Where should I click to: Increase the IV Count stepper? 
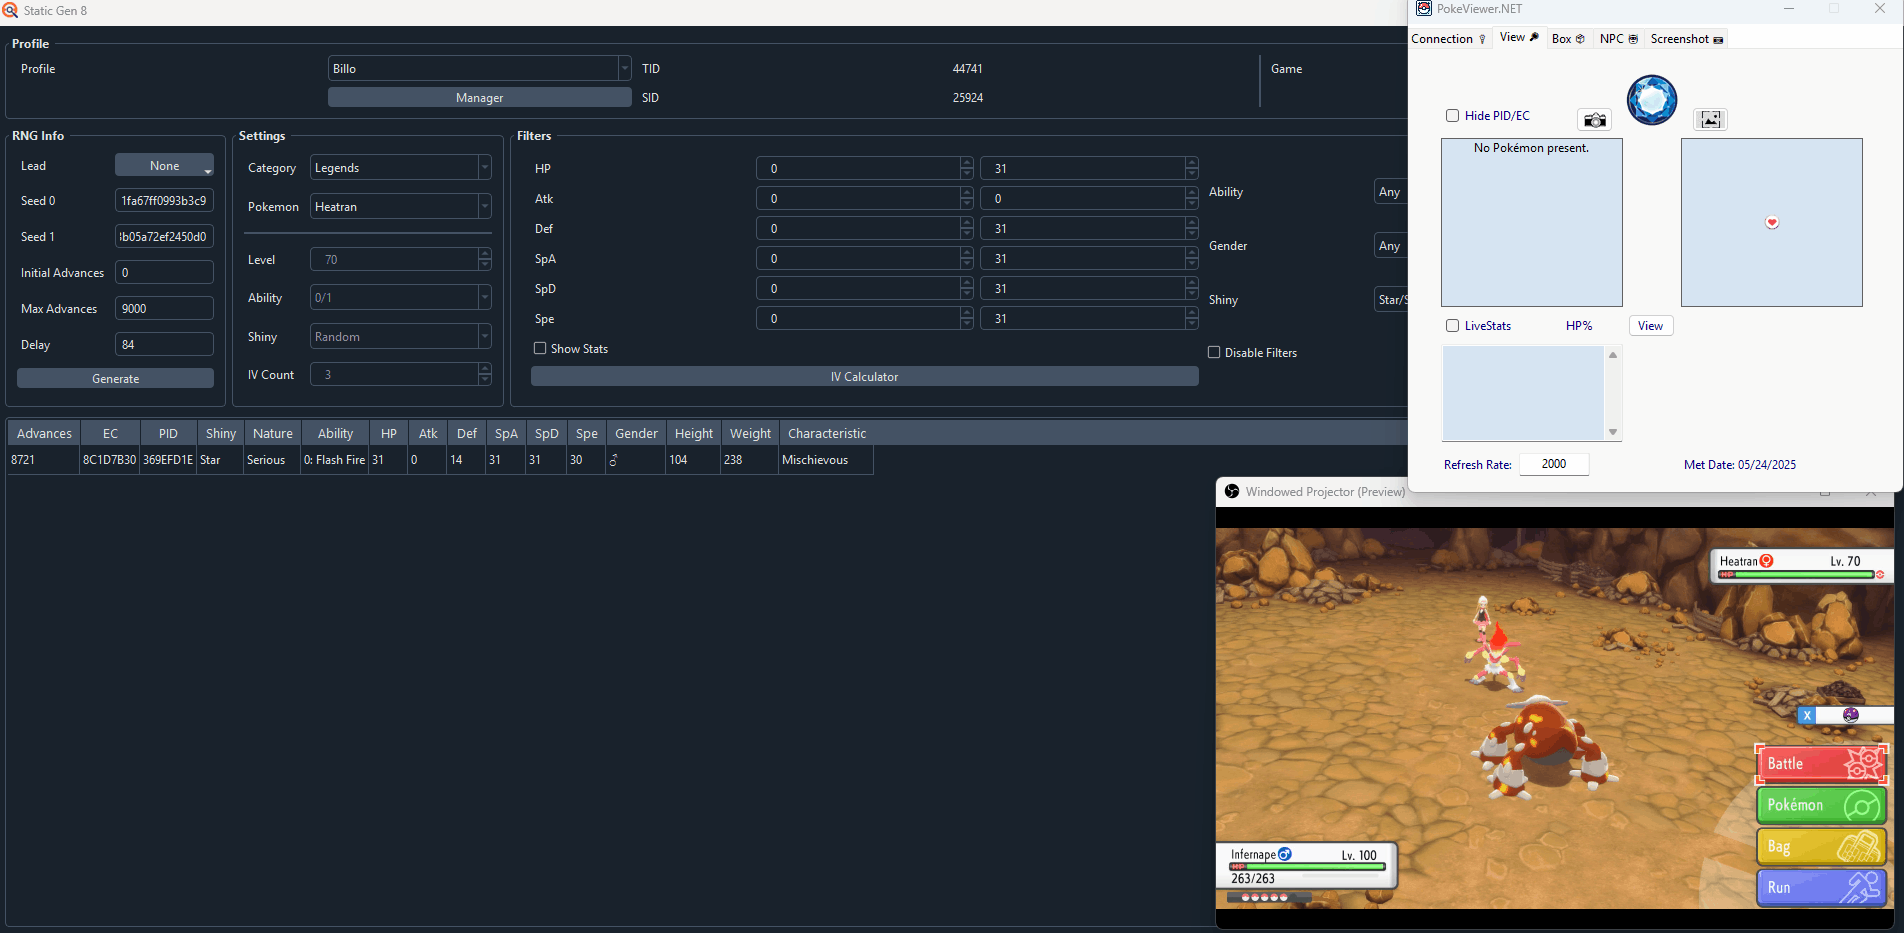click(485, 369)
